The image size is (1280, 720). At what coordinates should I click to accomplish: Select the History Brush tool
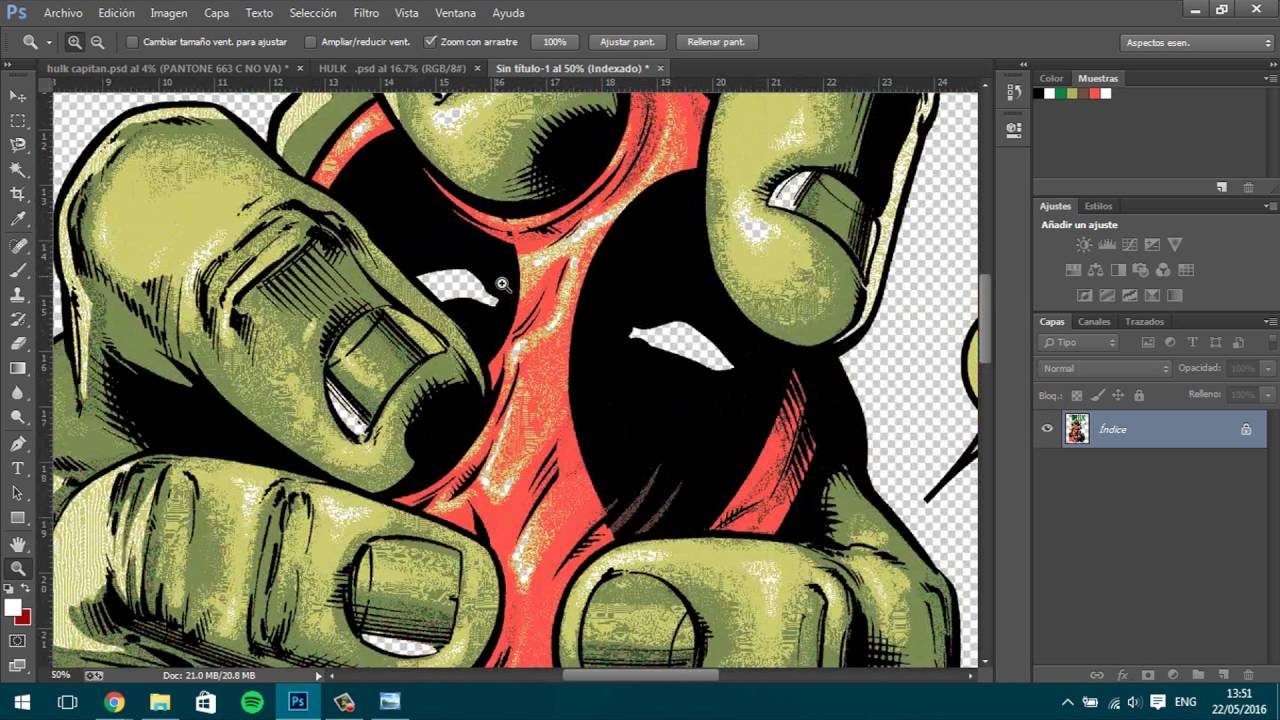[x=18, y=320]
